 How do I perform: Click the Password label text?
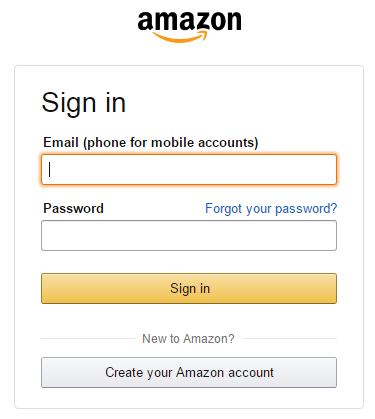pos(73,209)
